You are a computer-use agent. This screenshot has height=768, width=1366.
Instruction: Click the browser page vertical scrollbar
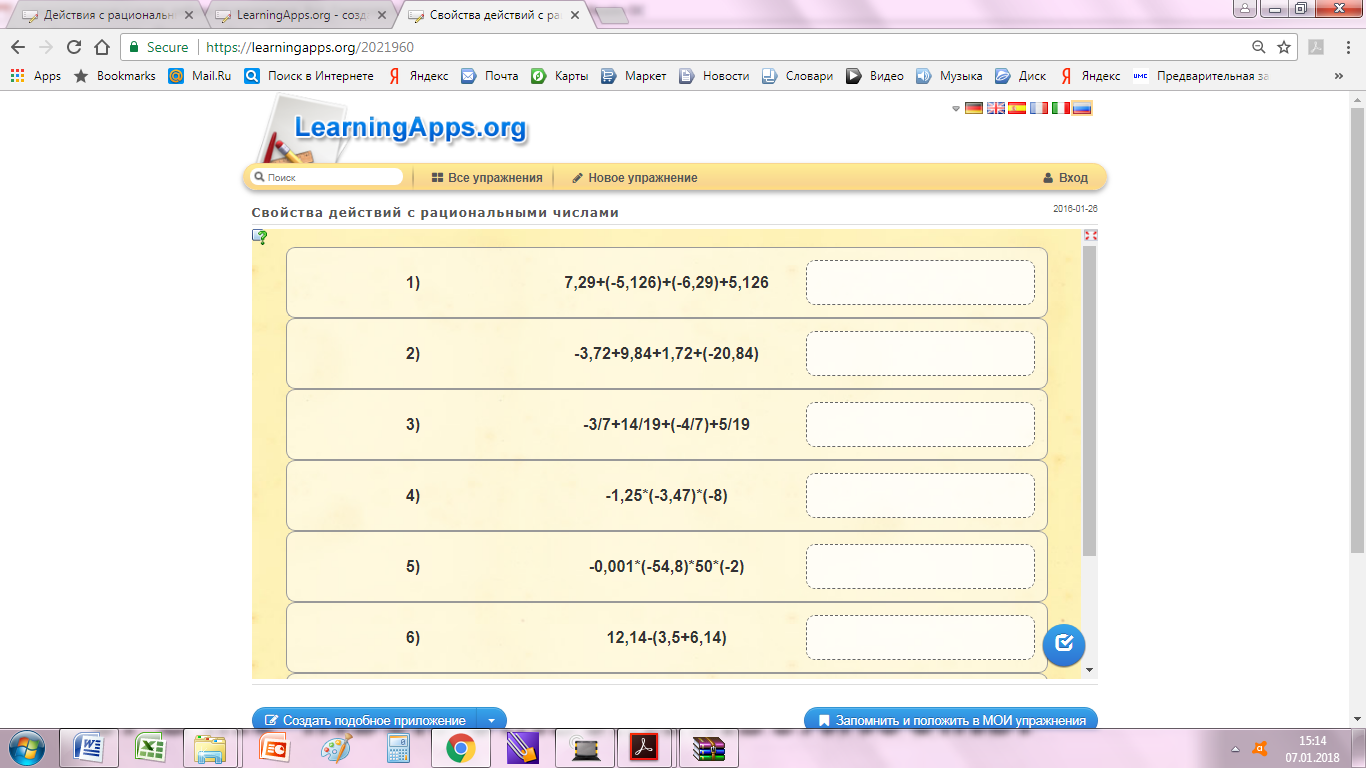tap(1357, 330)
